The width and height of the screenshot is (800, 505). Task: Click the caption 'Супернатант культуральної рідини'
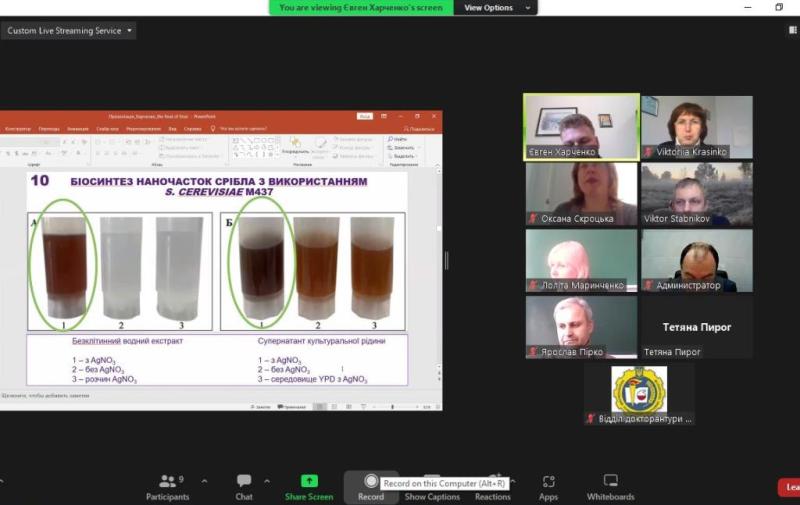[321, 341]
